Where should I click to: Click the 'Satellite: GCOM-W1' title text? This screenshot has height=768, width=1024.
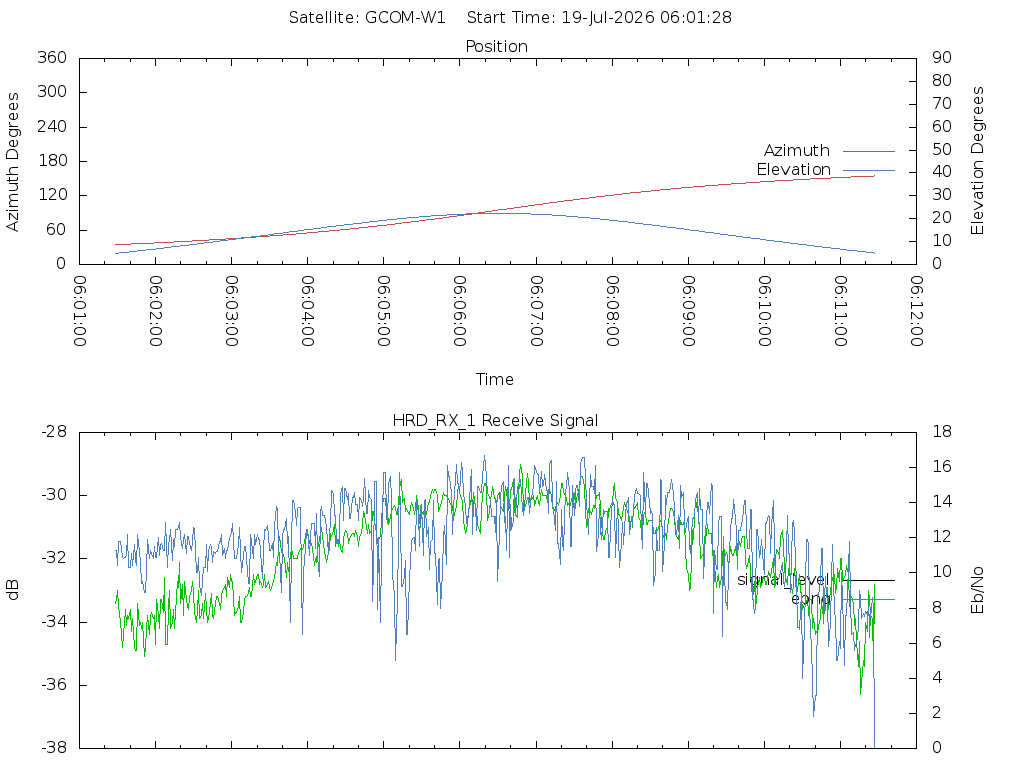pyautogui.click(x=367, y=18)
